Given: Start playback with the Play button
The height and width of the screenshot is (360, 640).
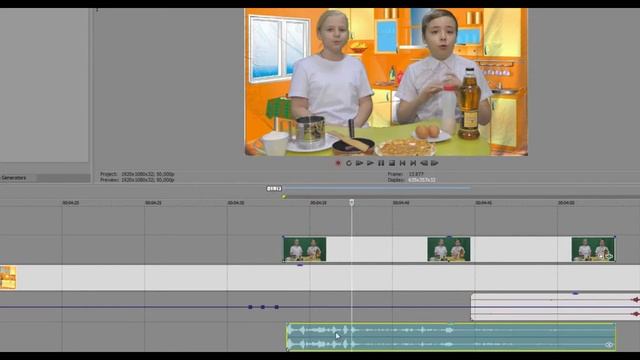Looking at the screenshot, I should [370, 163].
